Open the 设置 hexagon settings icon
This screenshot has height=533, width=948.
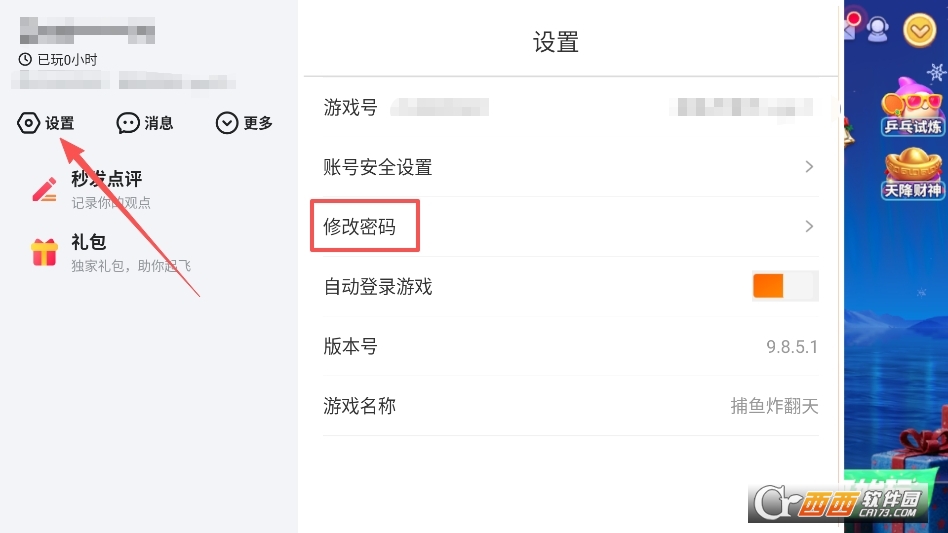tap(29, 123)
